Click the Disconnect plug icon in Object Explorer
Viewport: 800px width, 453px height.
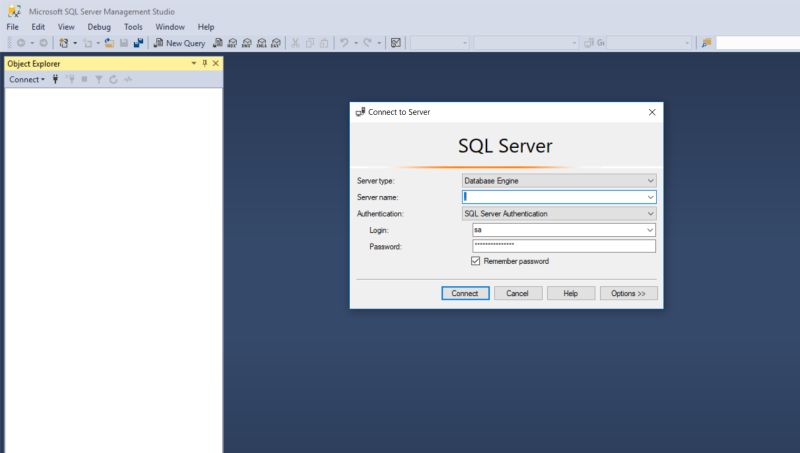71,79
